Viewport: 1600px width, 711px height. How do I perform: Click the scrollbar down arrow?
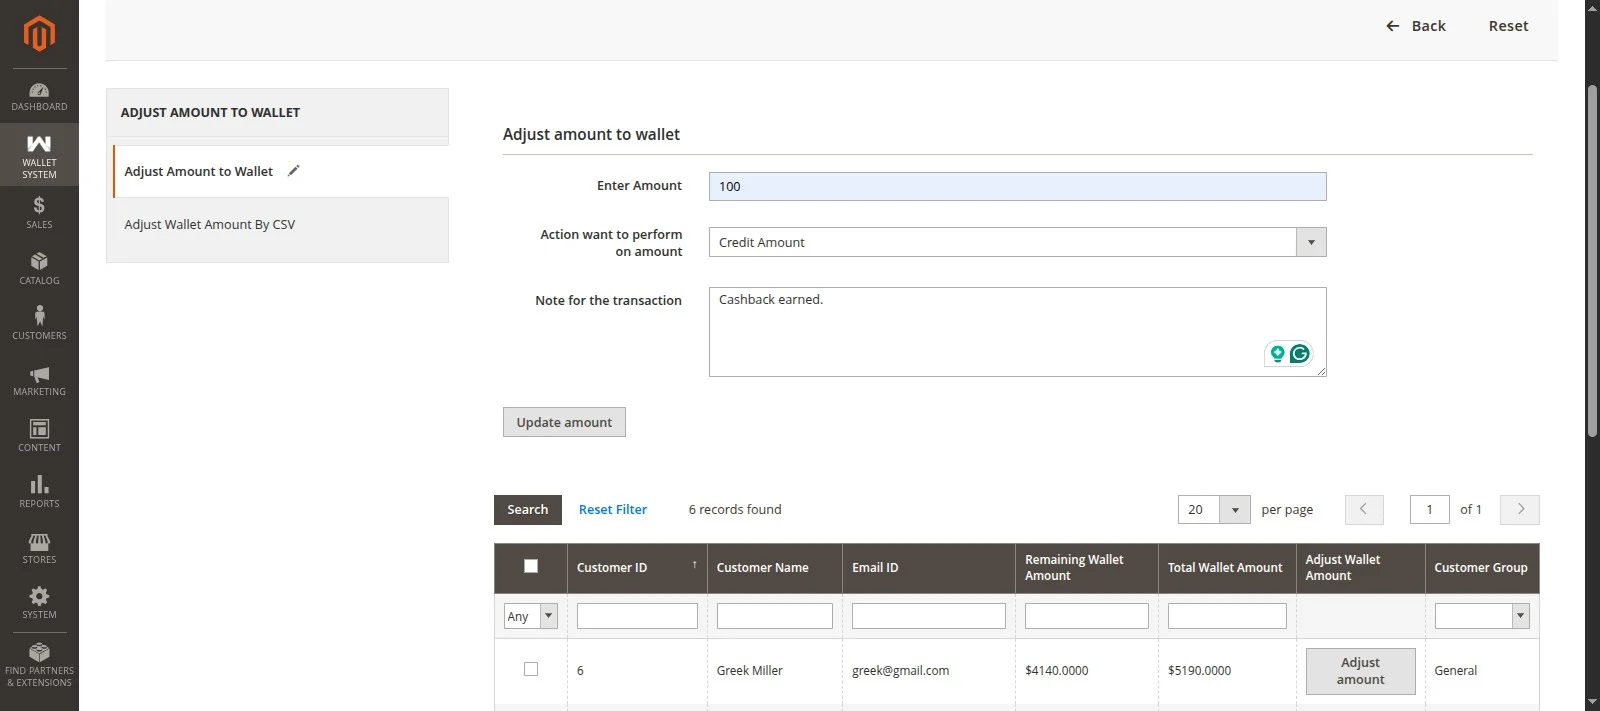[x=1592, y=702]
